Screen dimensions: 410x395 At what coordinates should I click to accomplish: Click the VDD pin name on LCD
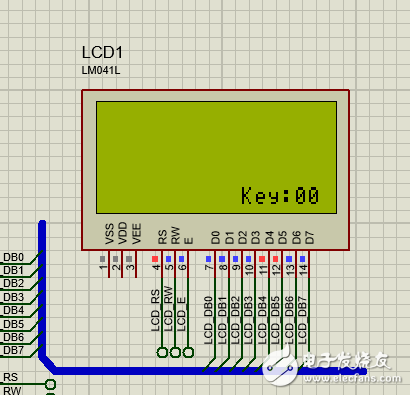[x=123, y=233]
